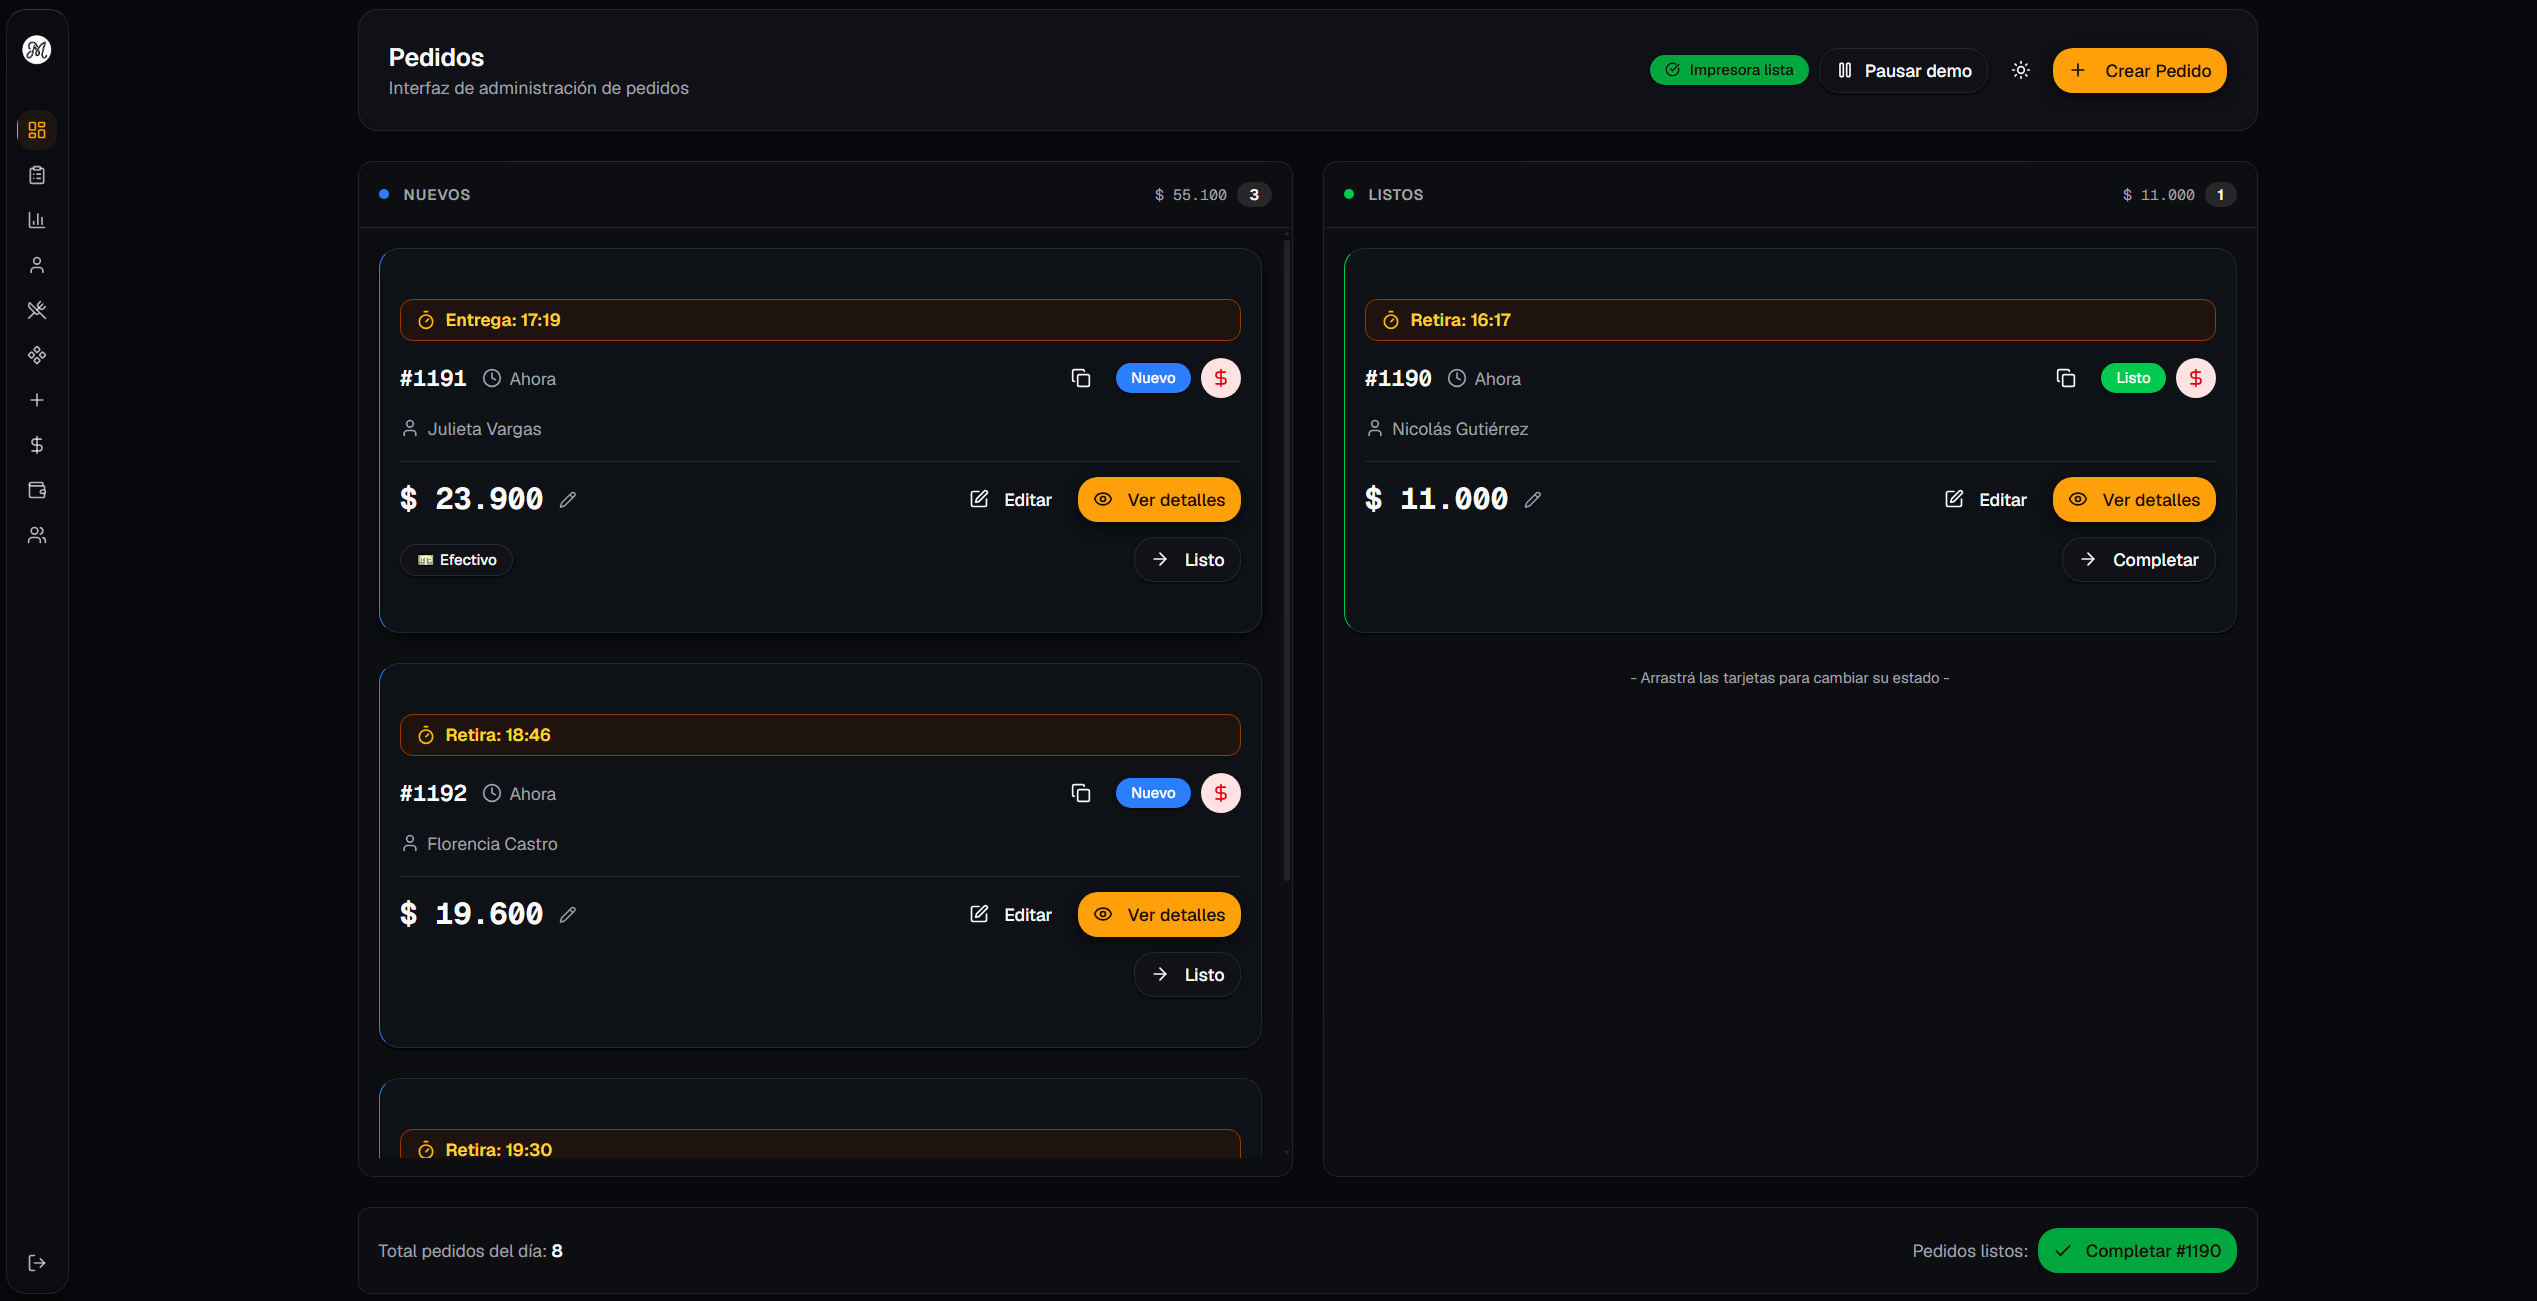Edit the $ 19.600 price with pencil icon
Viewport: 2537px width, 1301px height.
(x=568, y=914)
